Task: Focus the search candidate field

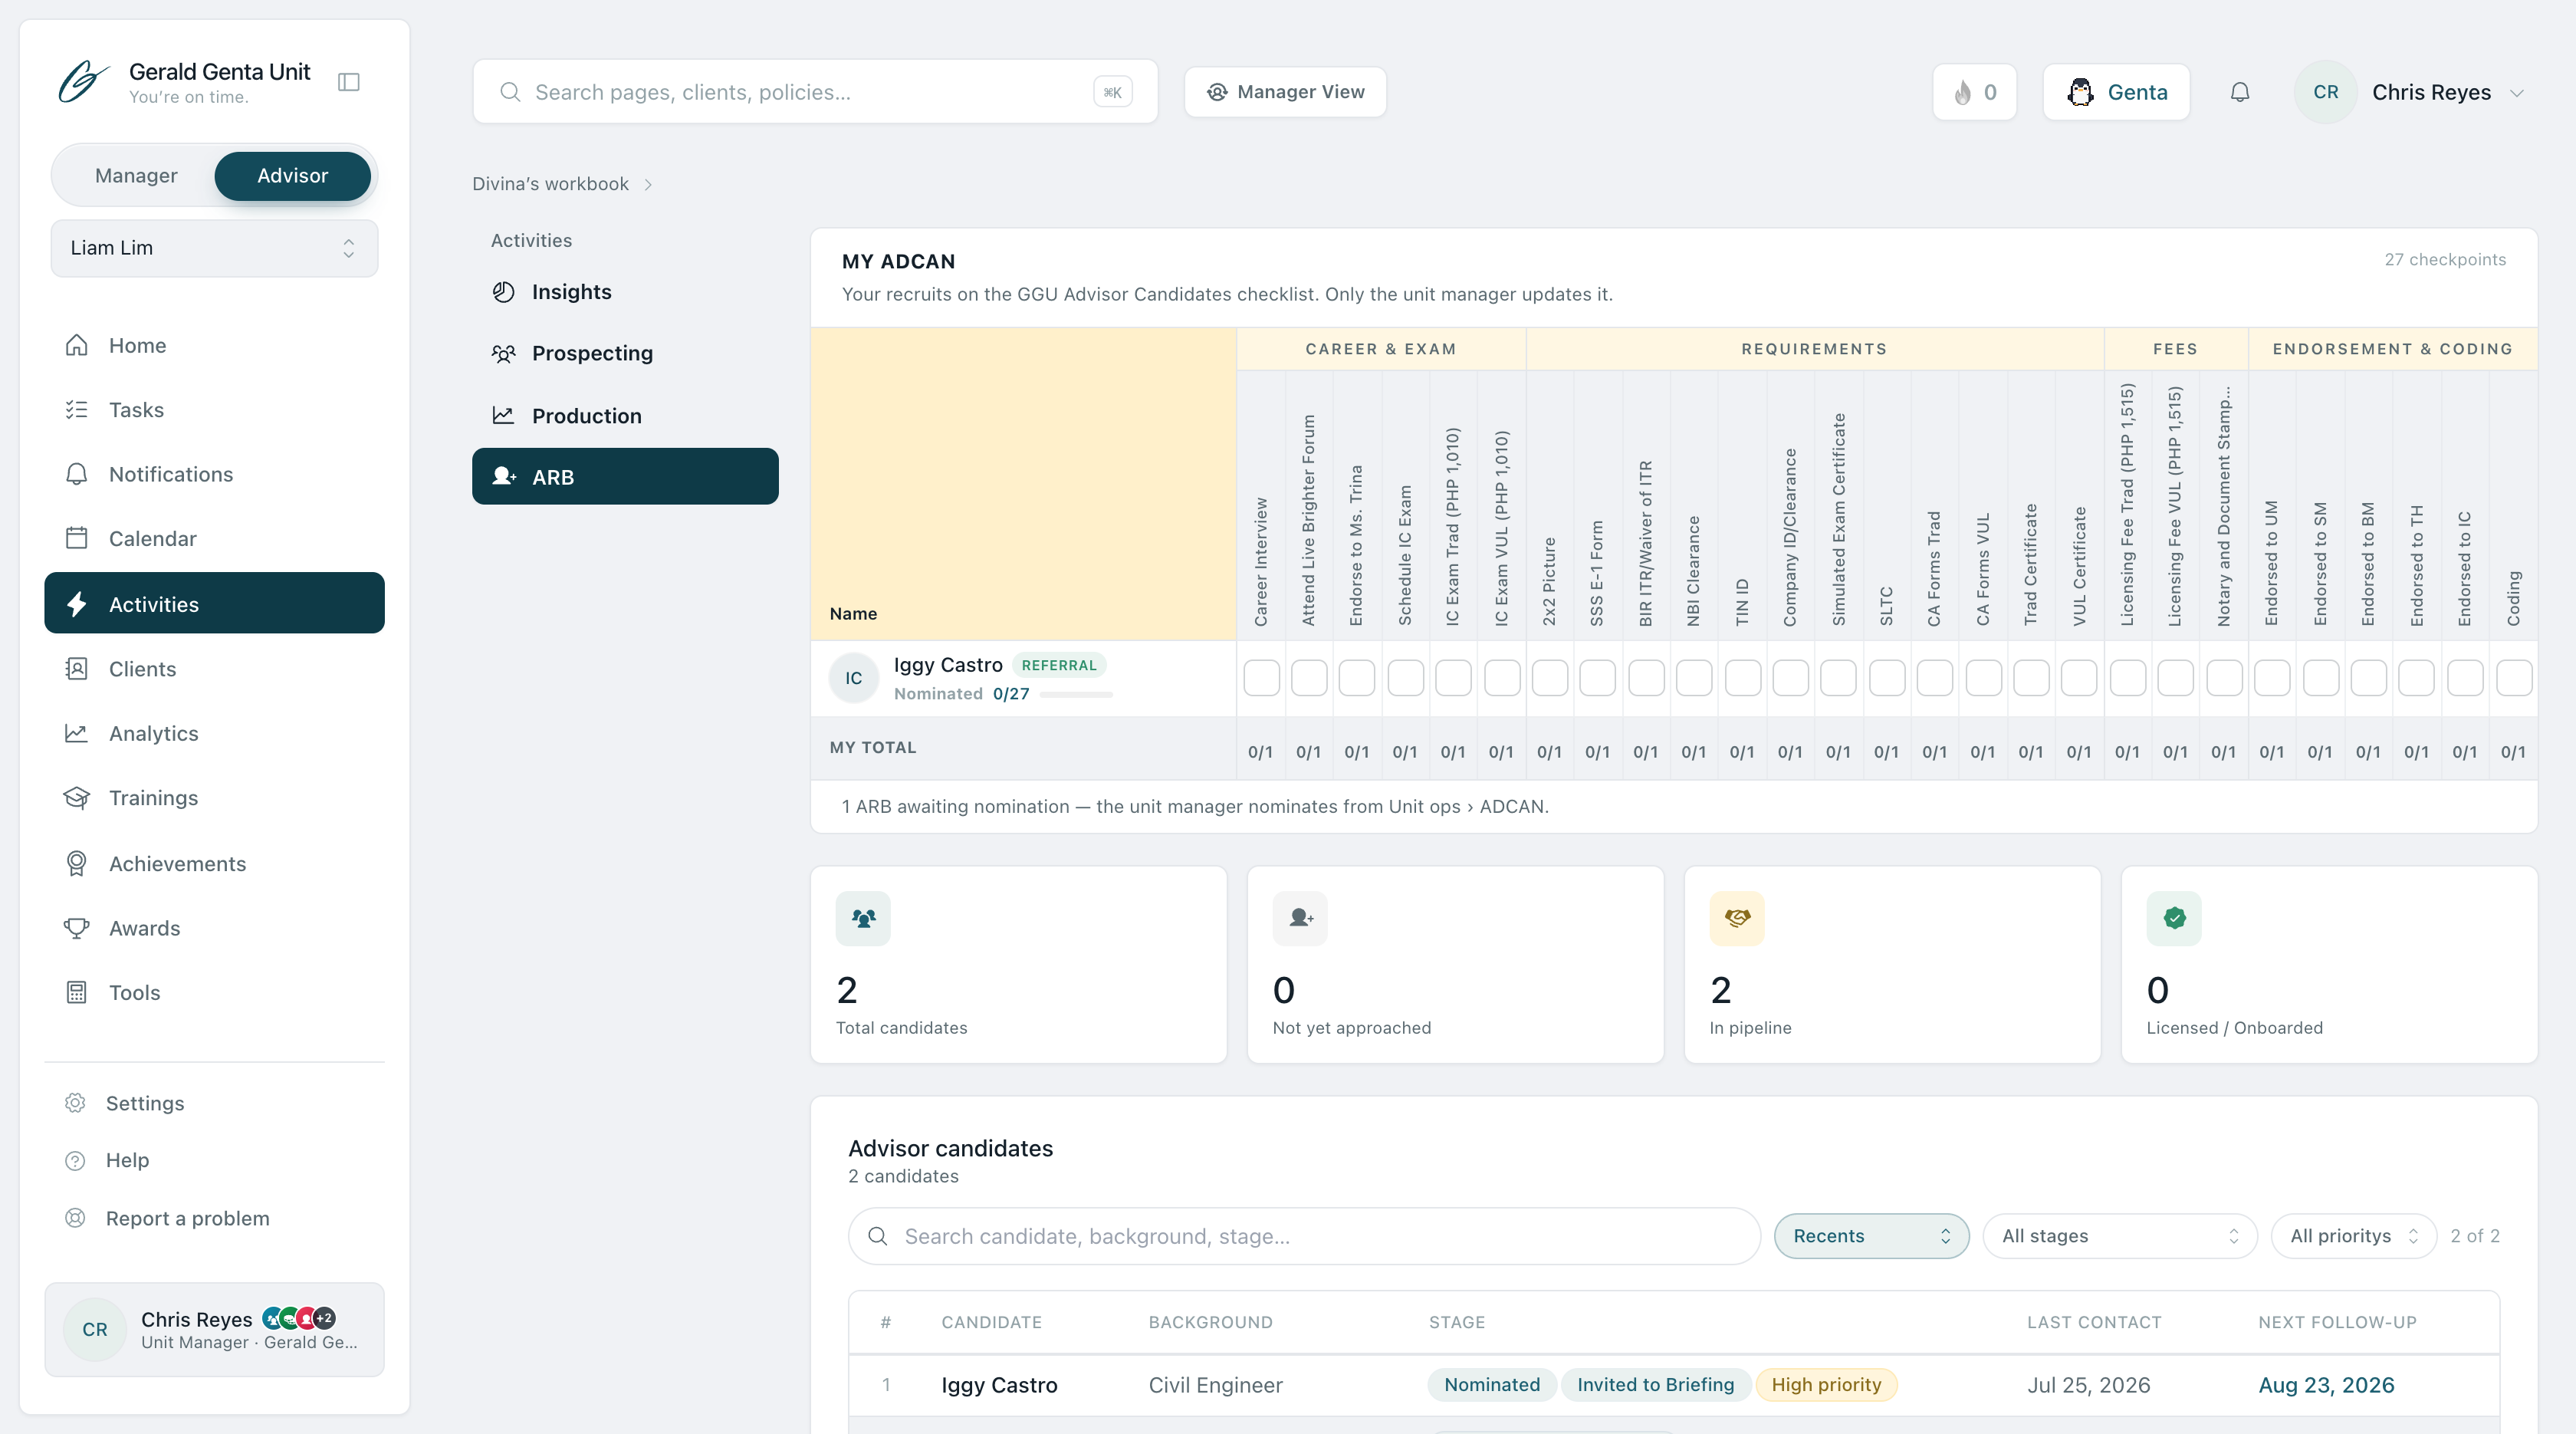Action: 1304,1236
